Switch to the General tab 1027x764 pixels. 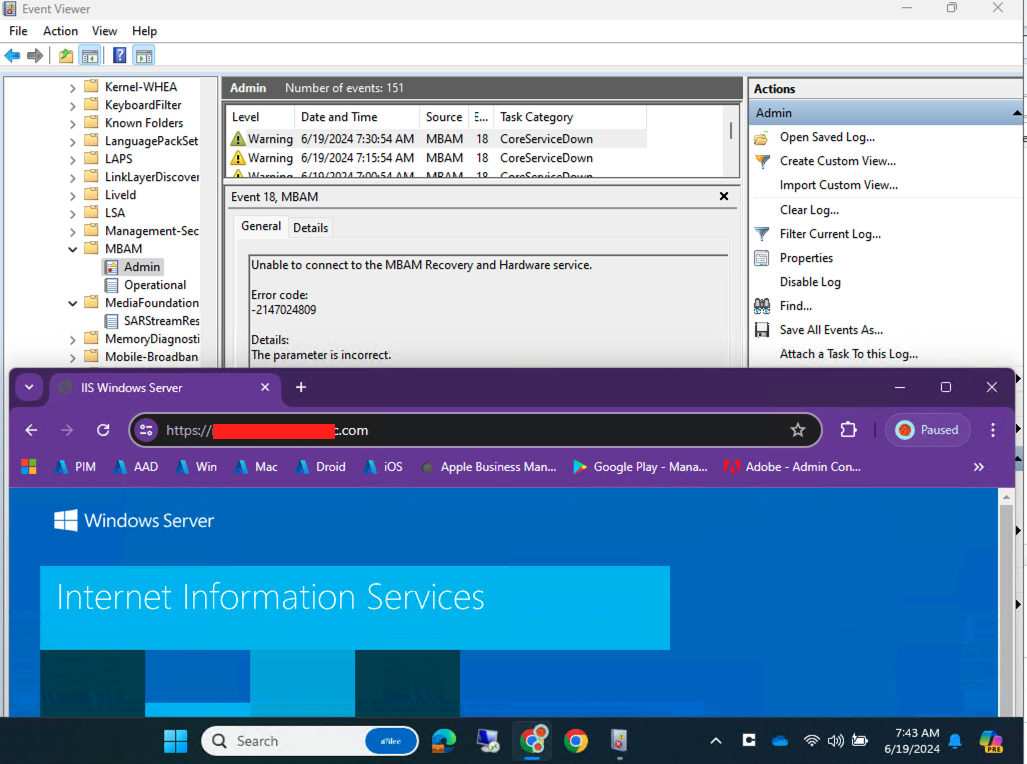point(261,226)
